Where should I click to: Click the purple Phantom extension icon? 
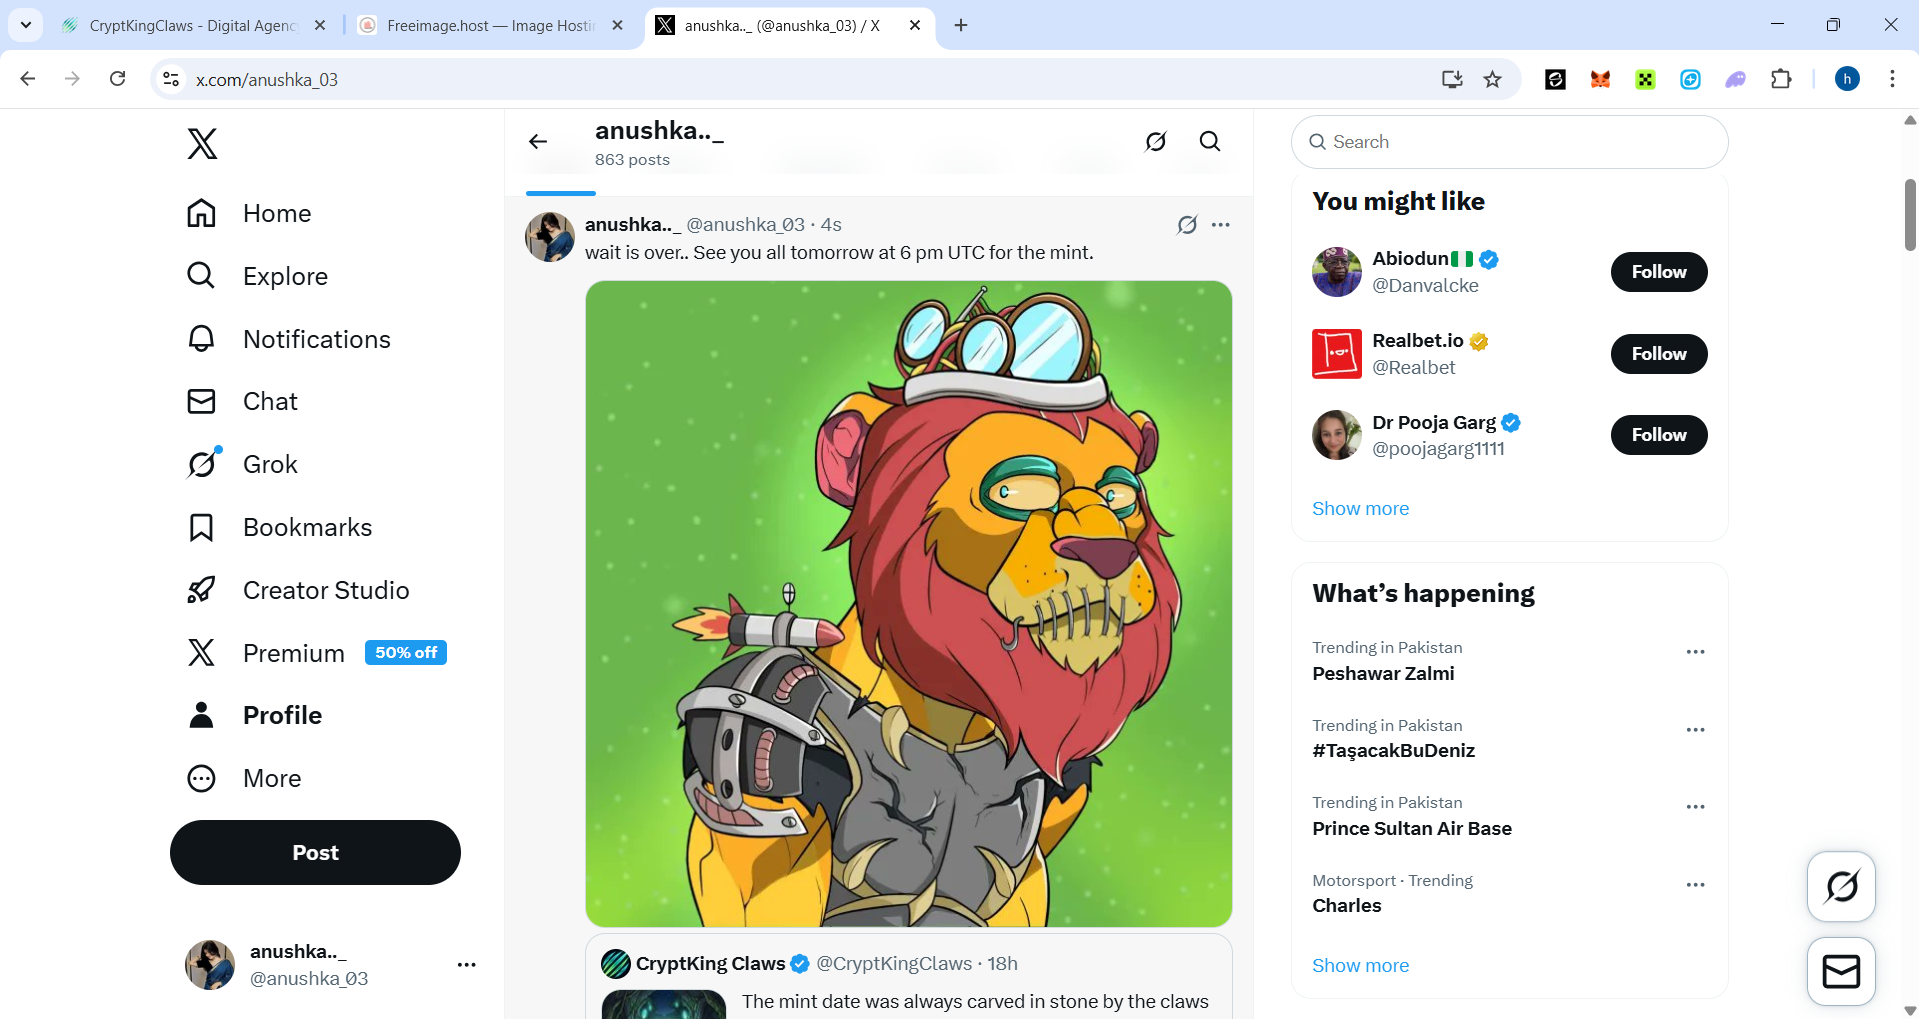click(1736, 79)
